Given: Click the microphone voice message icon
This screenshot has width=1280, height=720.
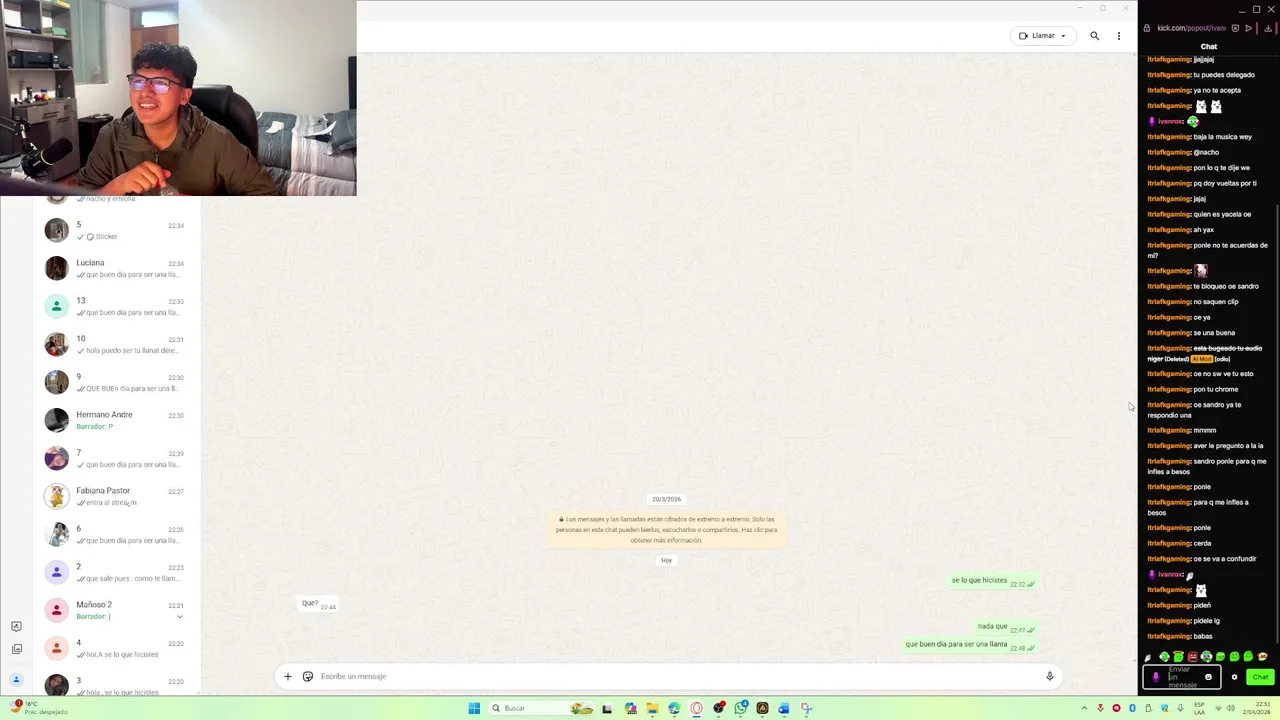Looking at the screenshot, I should [1049, 676].
